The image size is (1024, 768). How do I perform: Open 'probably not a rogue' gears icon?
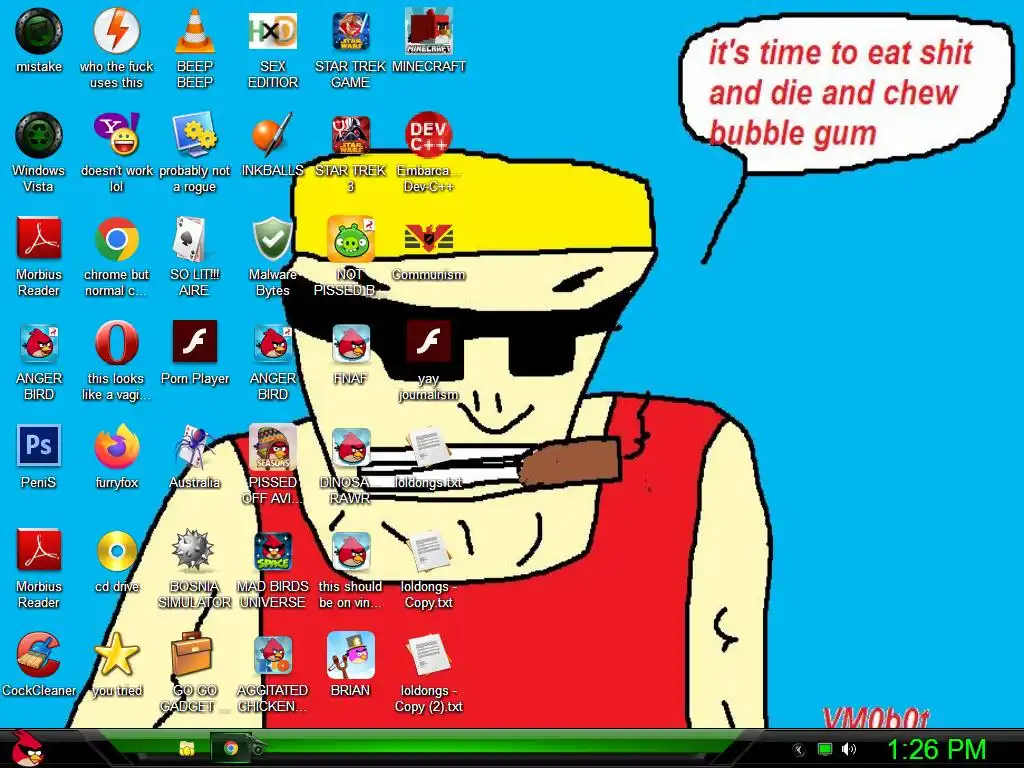195,135
